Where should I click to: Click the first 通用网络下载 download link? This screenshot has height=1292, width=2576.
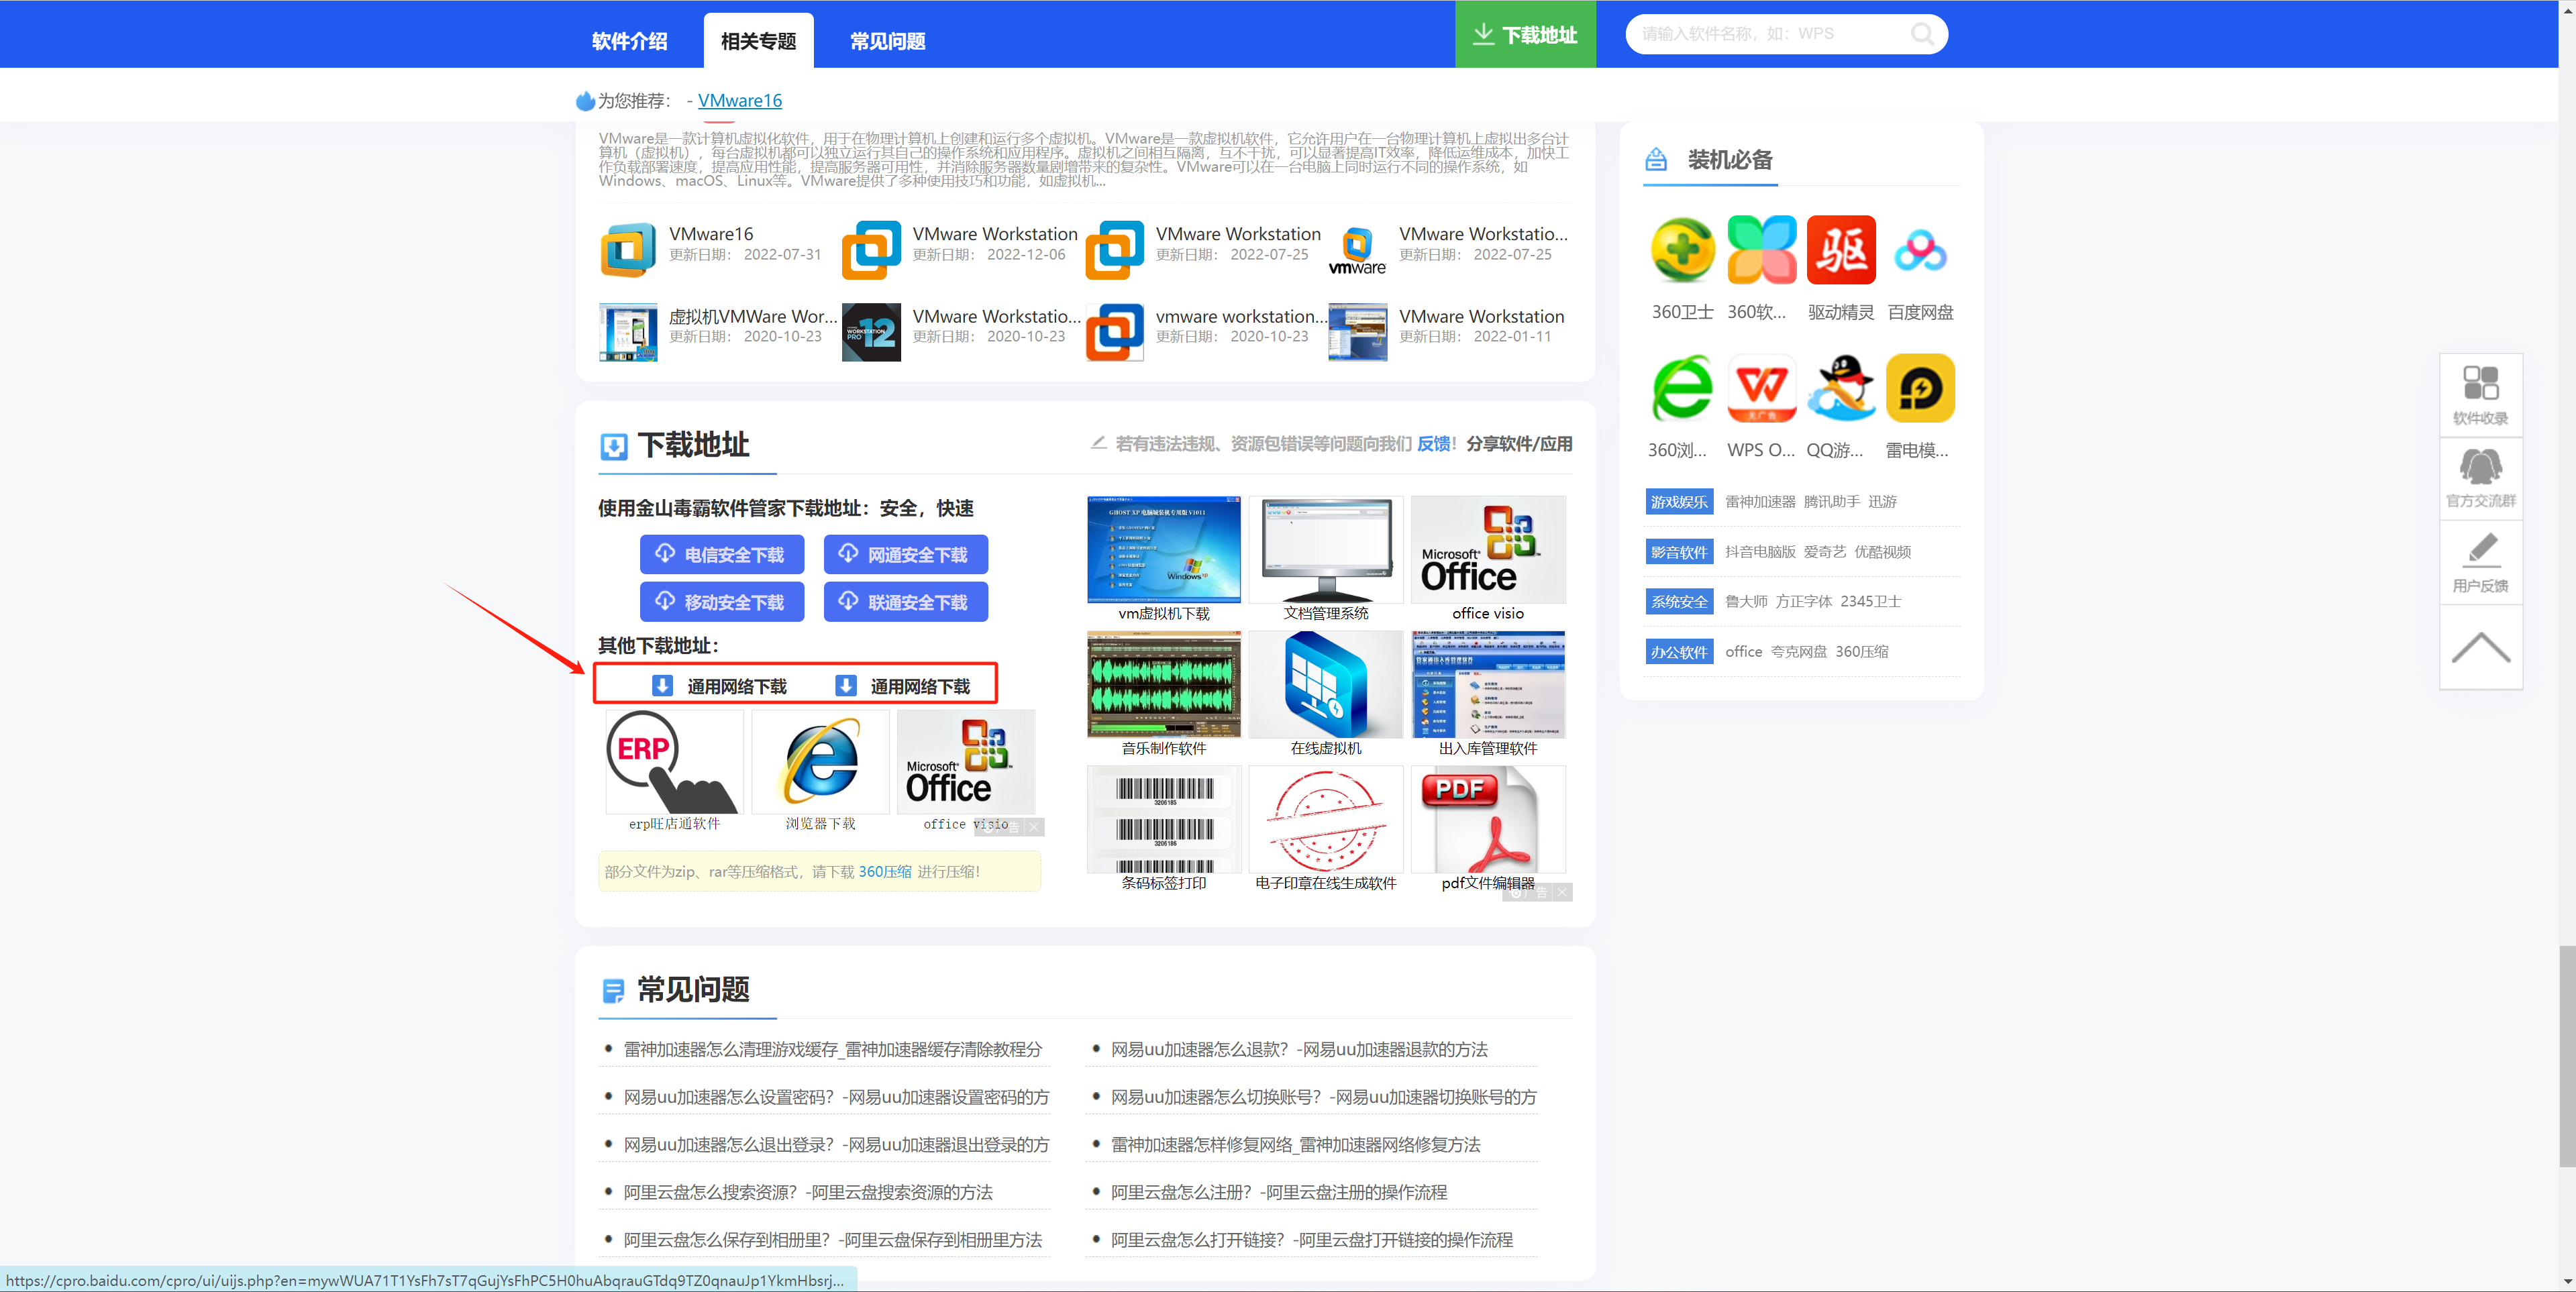[719, 686]
